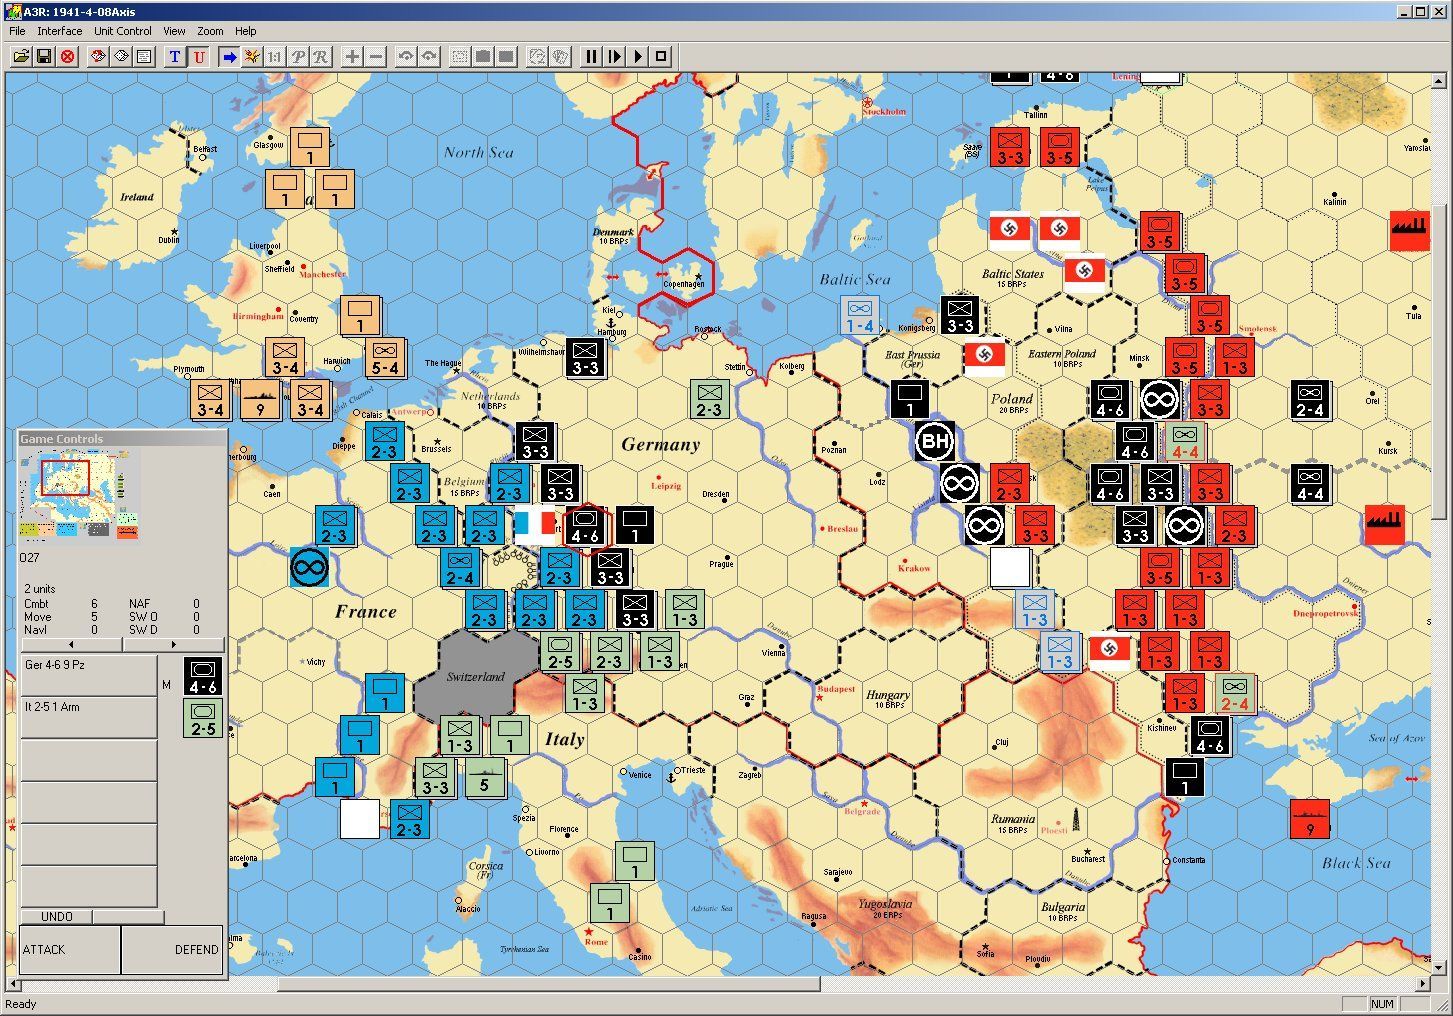The image size is (1453, 1016).
Task: Click the step-forward playback button
Action: click(x=615, y=57)
